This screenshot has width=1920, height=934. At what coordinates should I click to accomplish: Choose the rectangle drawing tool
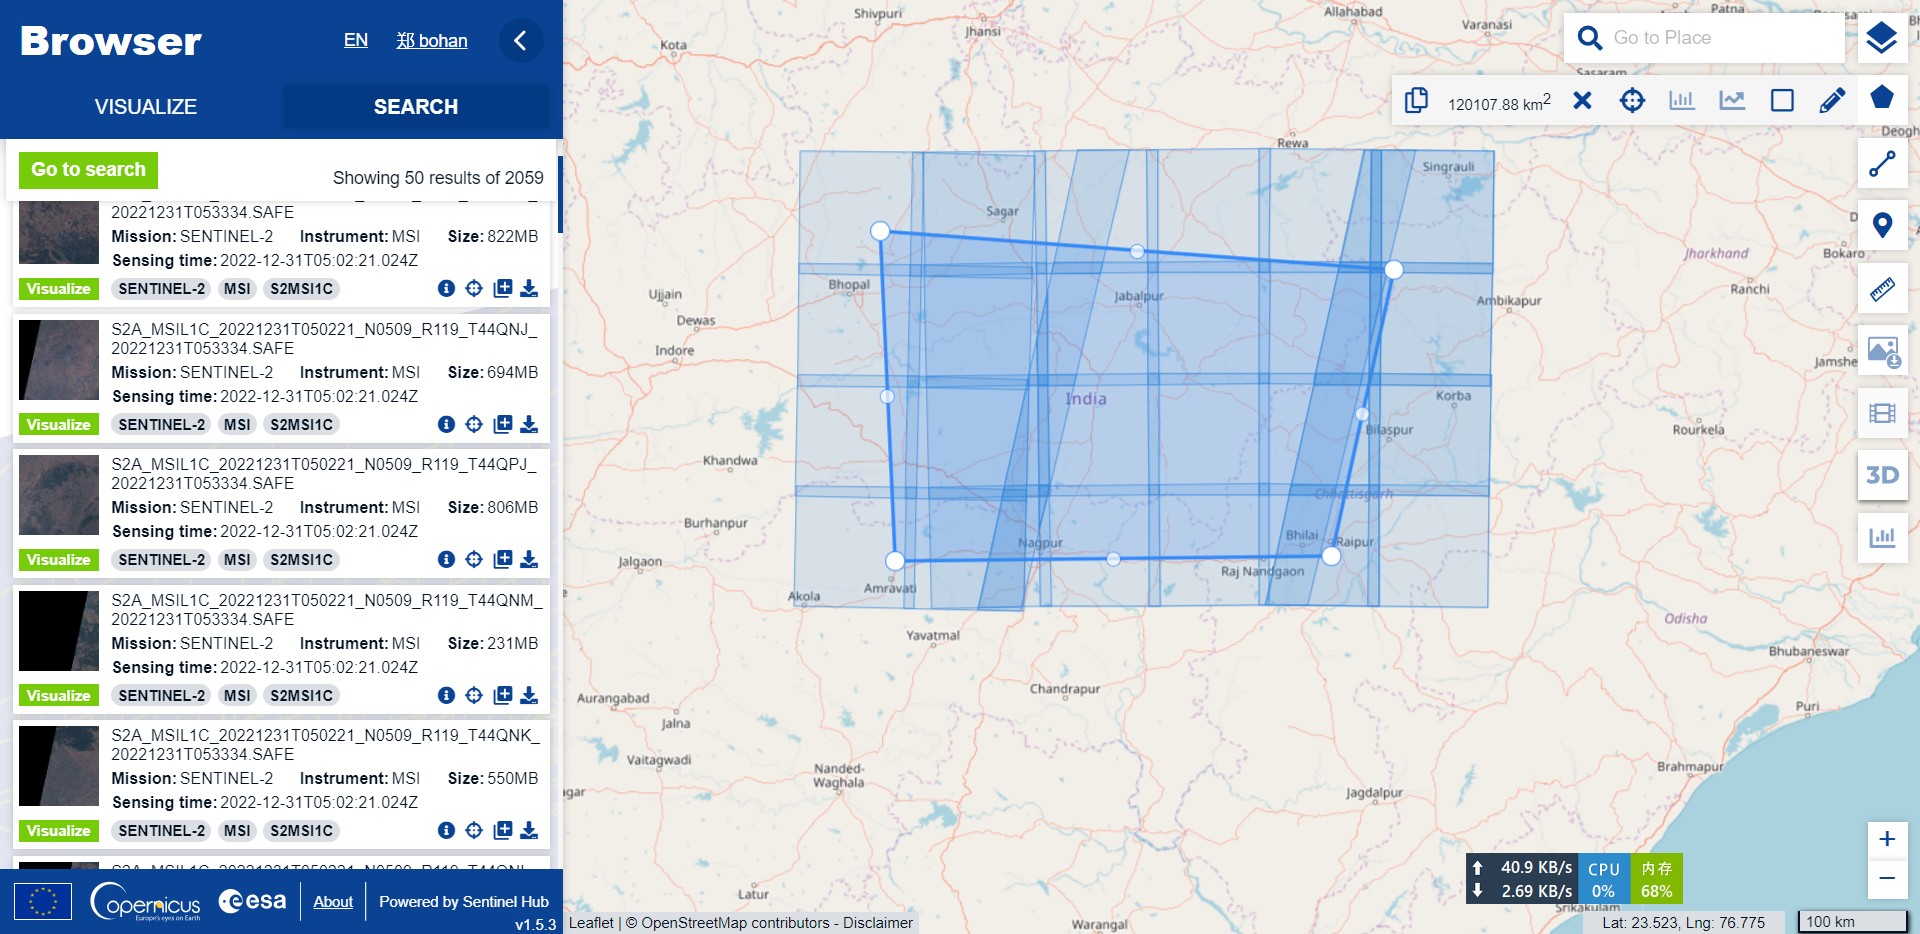click(x=1782, y=100)
